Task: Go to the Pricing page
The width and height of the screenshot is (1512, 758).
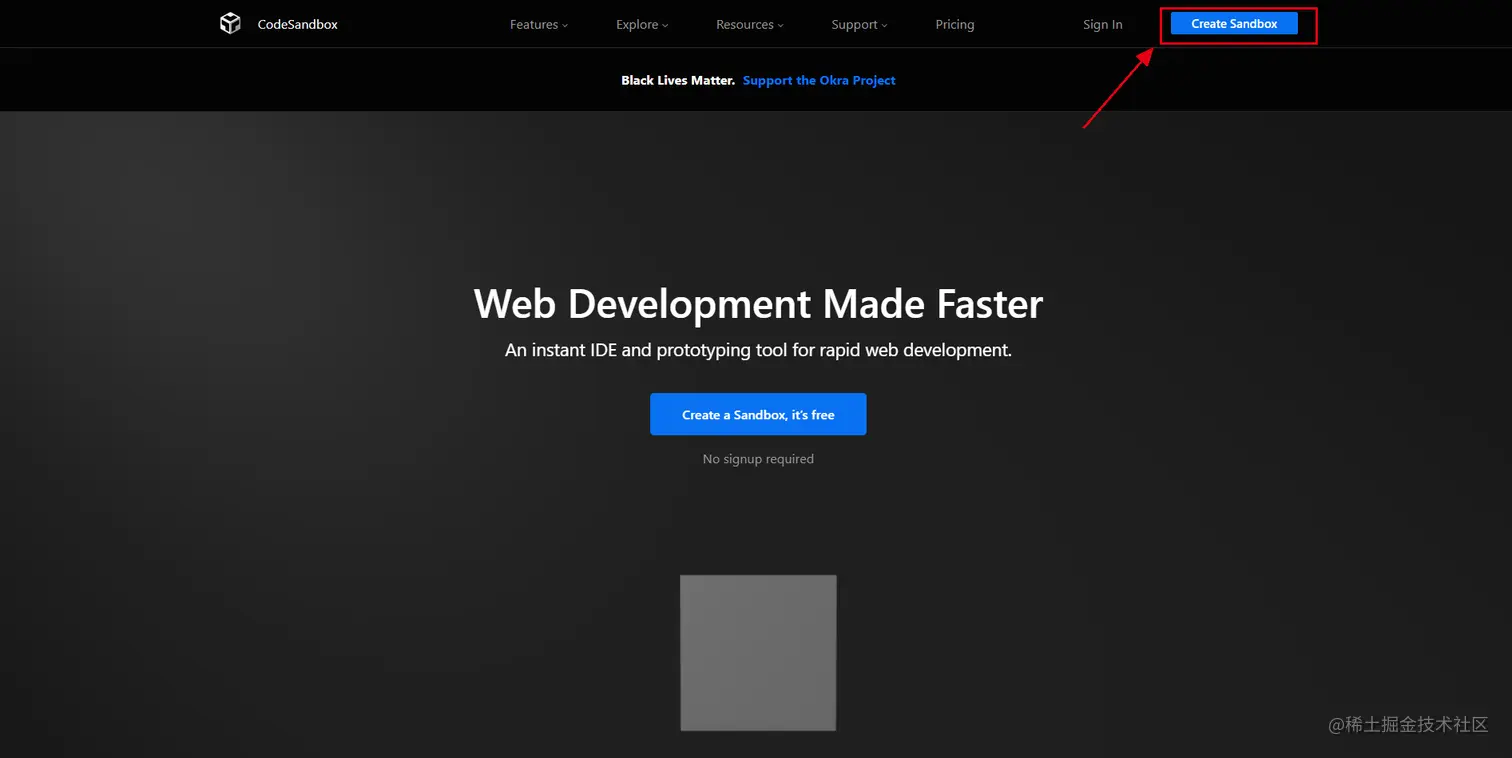Action: tap(955, 24)
